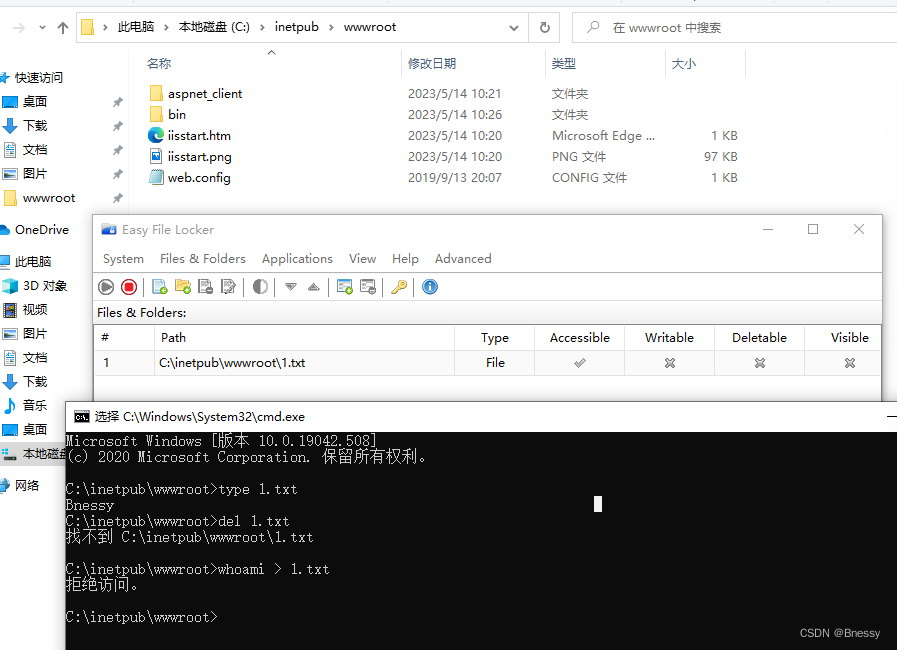
Task: Start protection with the play icon
Action: (x=106, y=287)
